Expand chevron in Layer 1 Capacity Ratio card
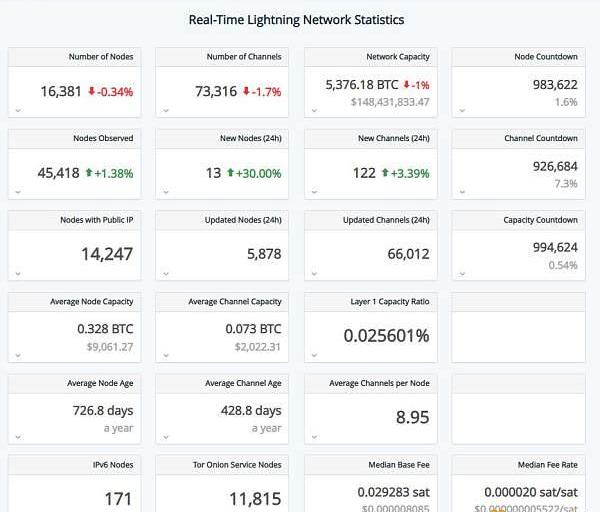This screenshot has height=512, width=600. (x=314, y=355)
